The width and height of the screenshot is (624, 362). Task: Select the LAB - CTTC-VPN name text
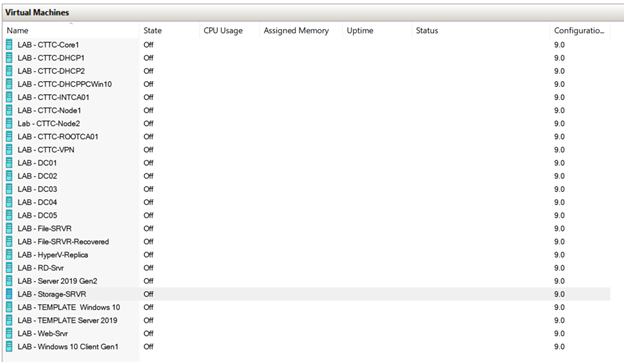click(x=46, y=150)
